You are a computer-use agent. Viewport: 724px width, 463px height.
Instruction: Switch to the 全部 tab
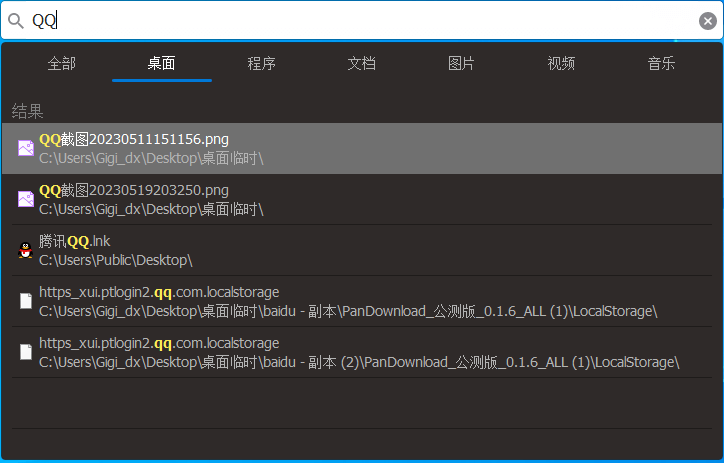tap(61, 63)
